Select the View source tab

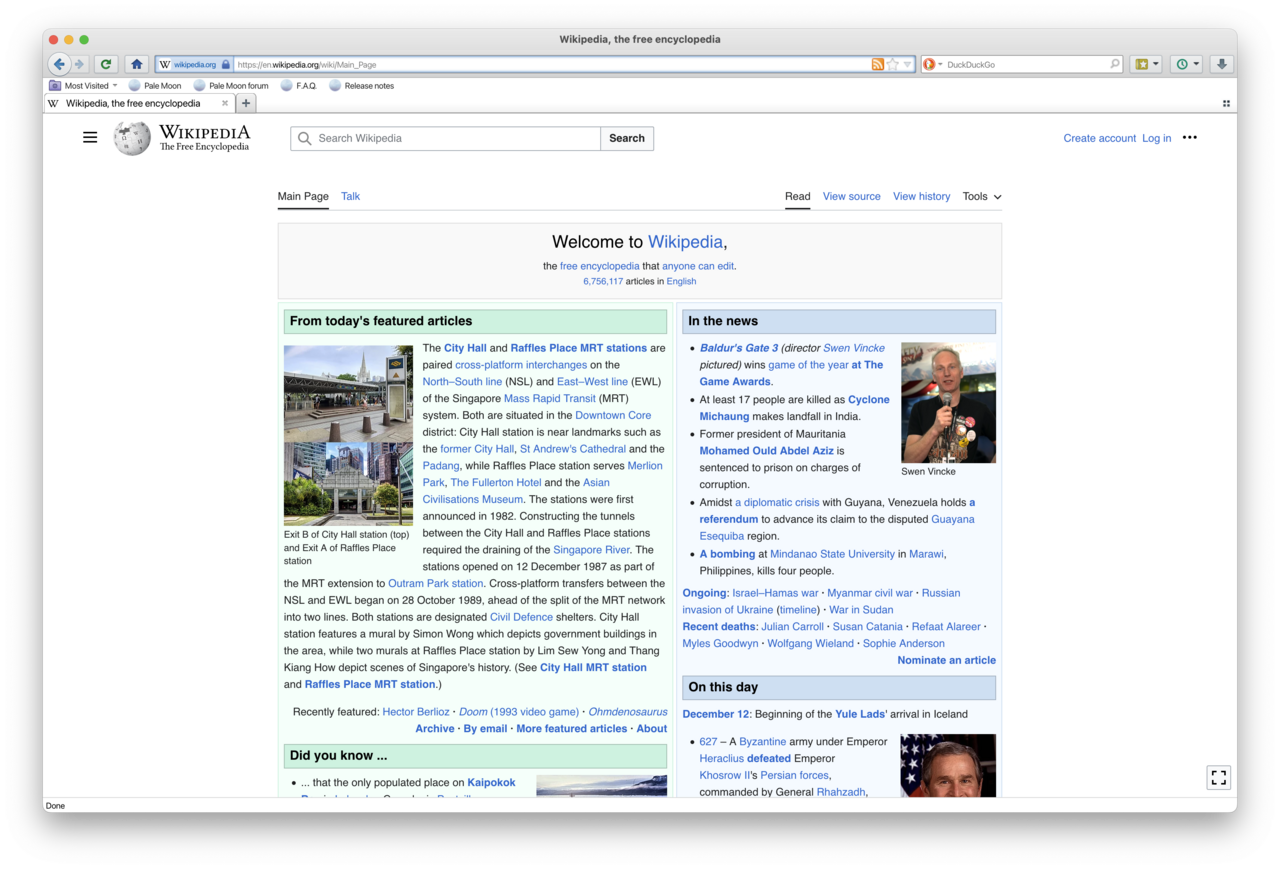(851, 196)
